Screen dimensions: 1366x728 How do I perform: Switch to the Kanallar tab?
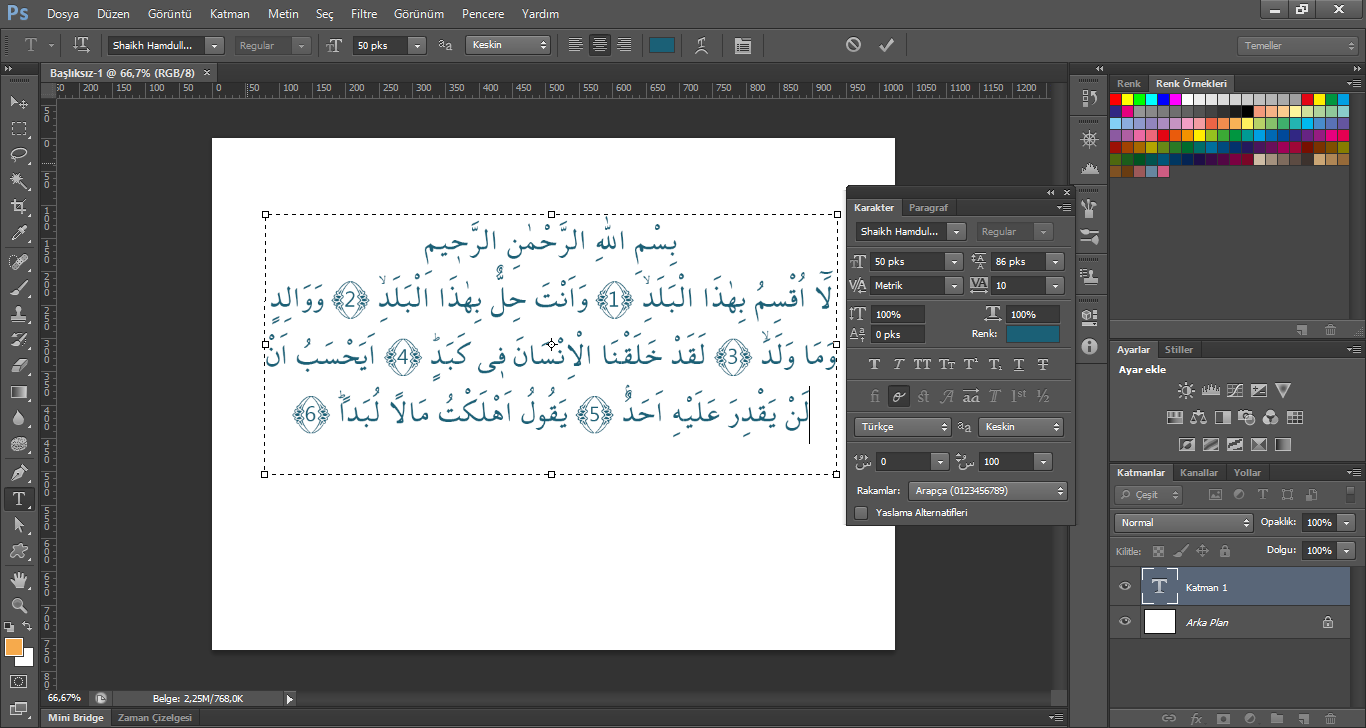pyautogui.click(x=1199, y=472)
